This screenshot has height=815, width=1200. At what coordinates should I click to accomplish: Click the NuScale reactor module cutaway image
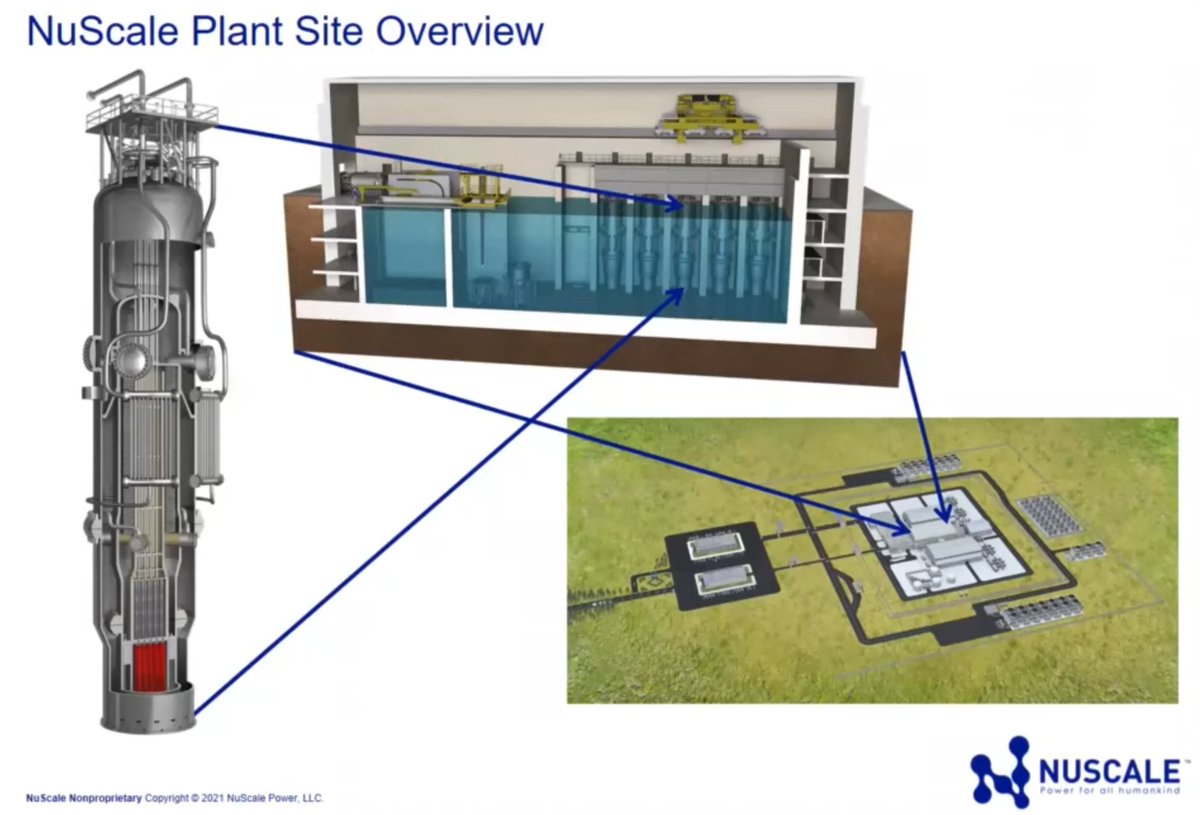coord(154,400)
